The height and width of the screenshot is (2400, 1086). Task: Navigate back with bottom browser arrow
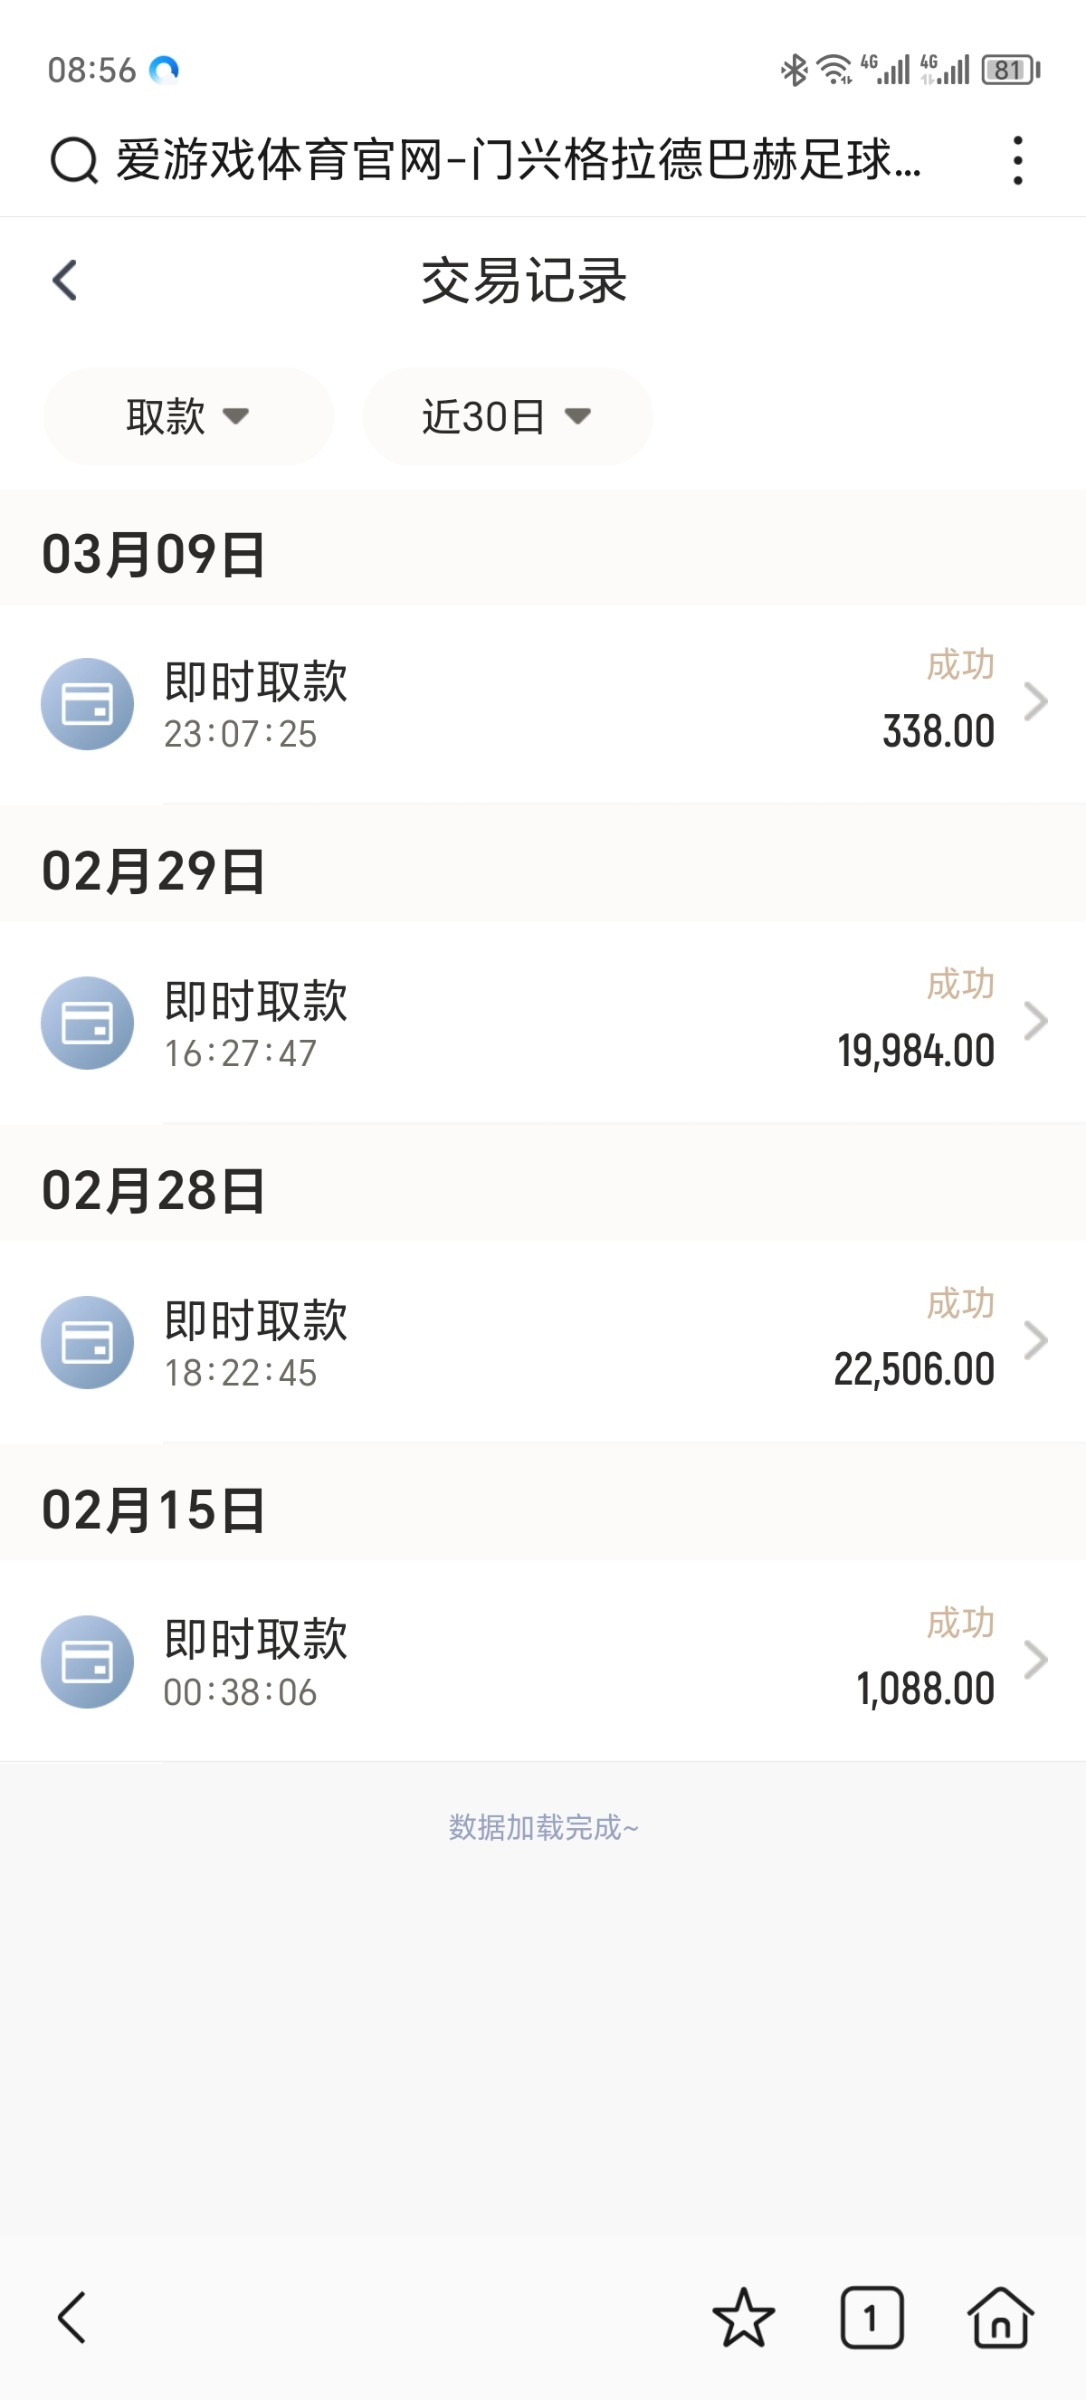point(72,2317)
